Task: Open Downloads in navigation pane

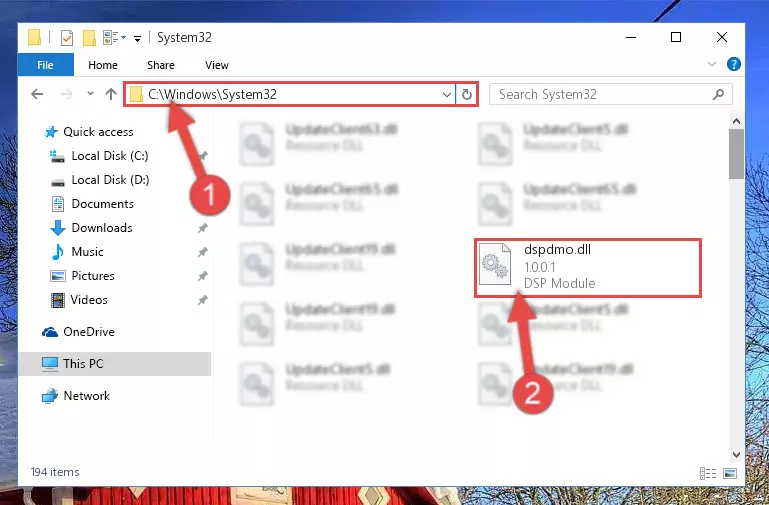Action: (102, 227)
